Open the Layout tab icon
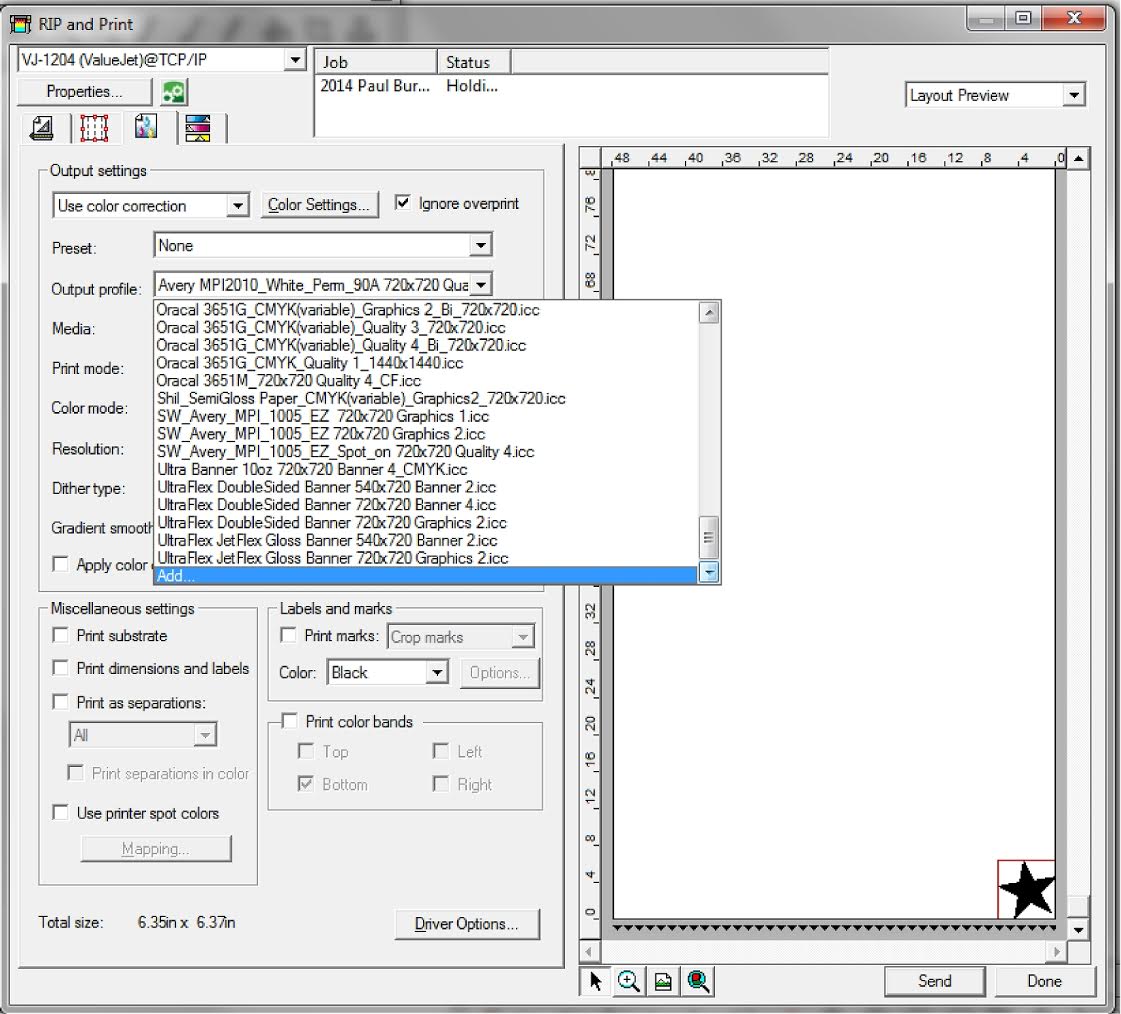Viewport: 1121px width, 1014px height. point(42,129)
